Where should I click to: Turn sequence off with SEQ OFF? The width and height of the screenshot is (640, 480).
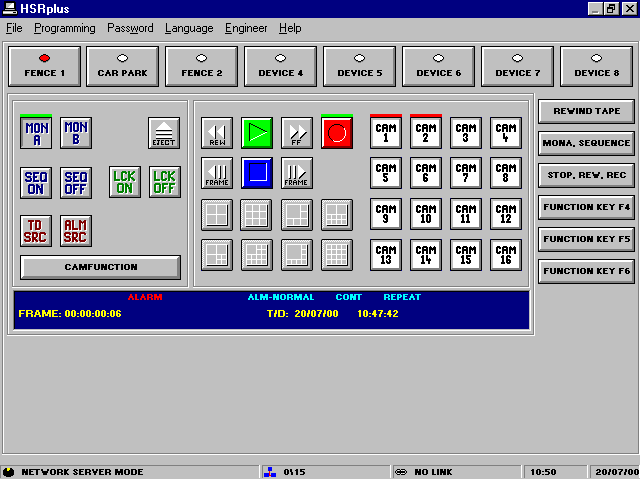(x=76, y=182)
